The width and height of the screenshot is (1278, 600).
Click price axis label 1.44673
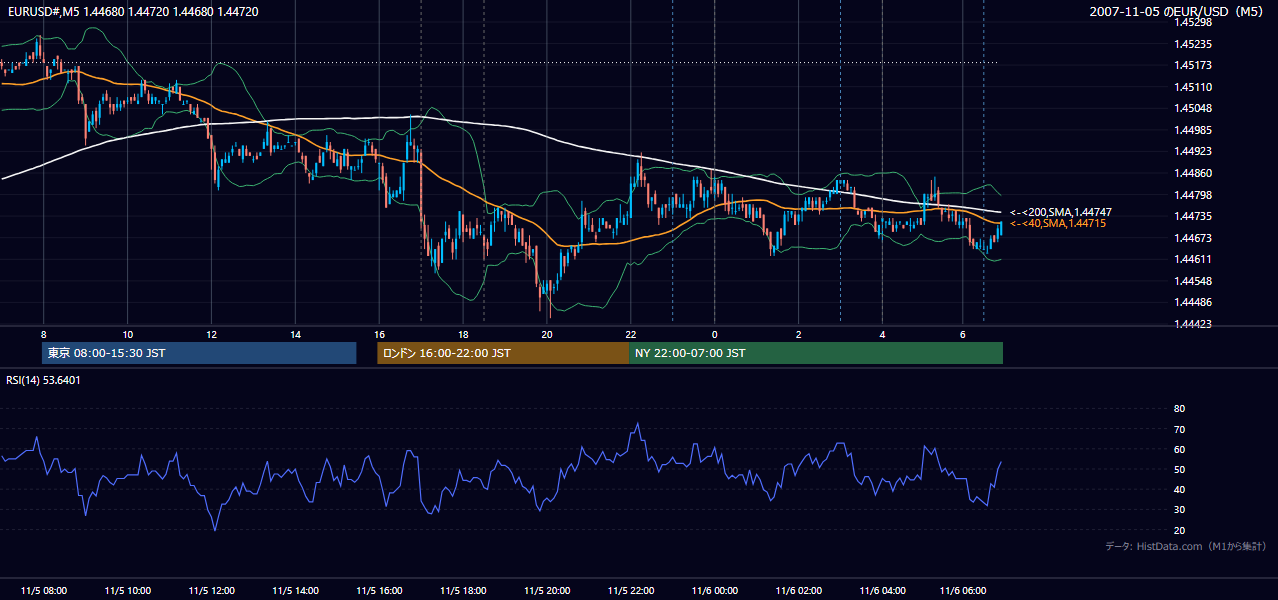tap(1193, 237)
